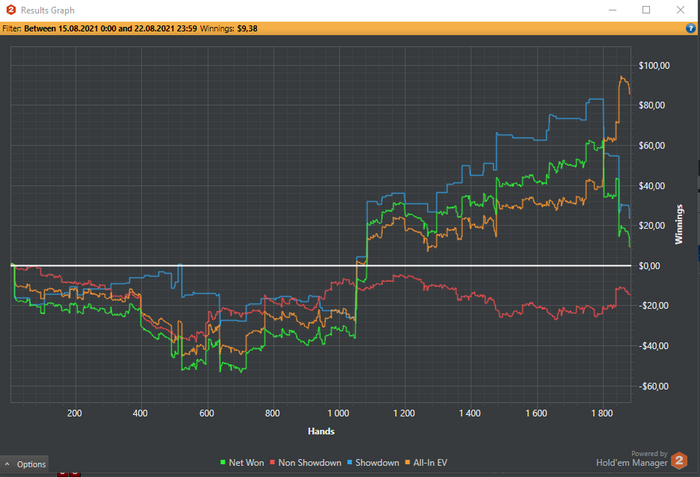700x477 pixels.
Task: Click the Winnings y-axis title
Action: coord(679,224)
